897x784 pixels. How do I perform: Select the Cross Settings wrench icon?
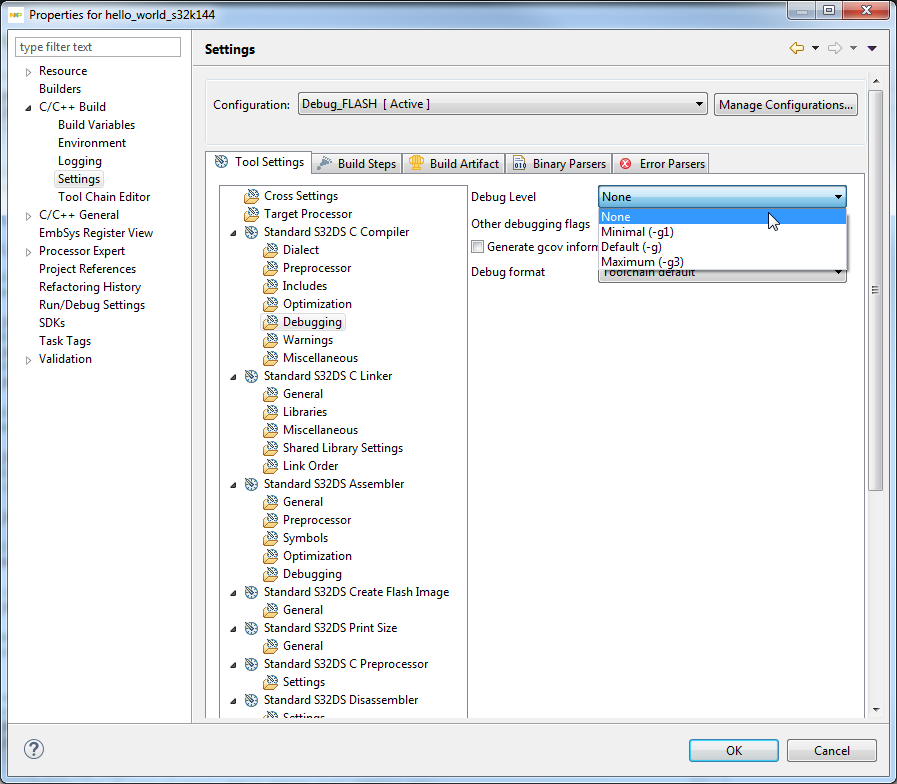click(x=251, y=195)
